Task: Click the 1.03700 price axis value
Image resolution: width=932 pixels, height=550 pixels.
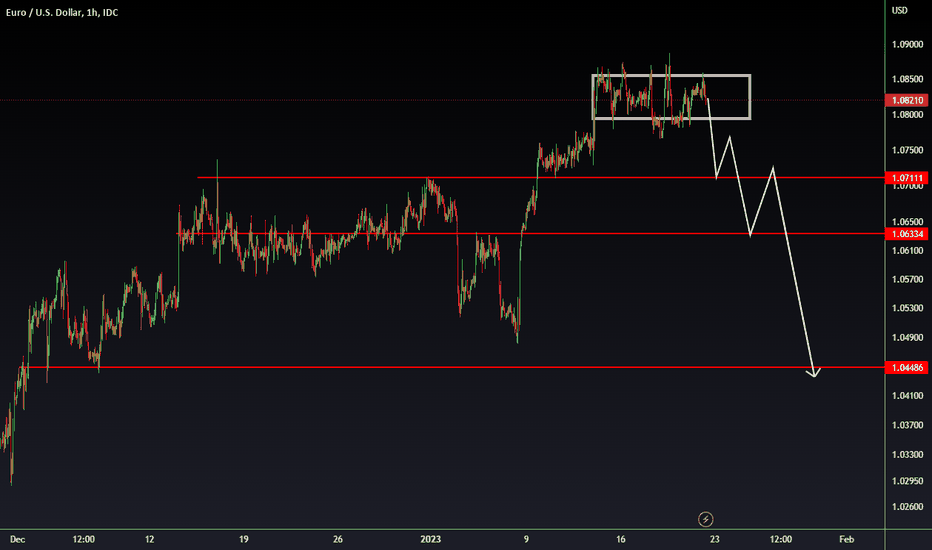Action: point(908,425)
